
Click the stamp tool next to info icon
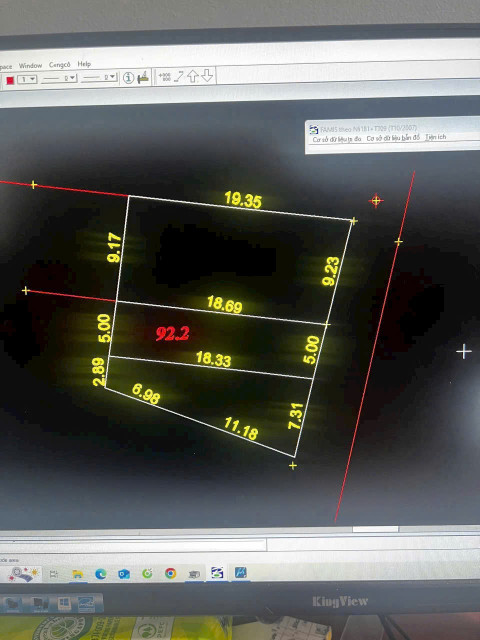pos(143,78)
